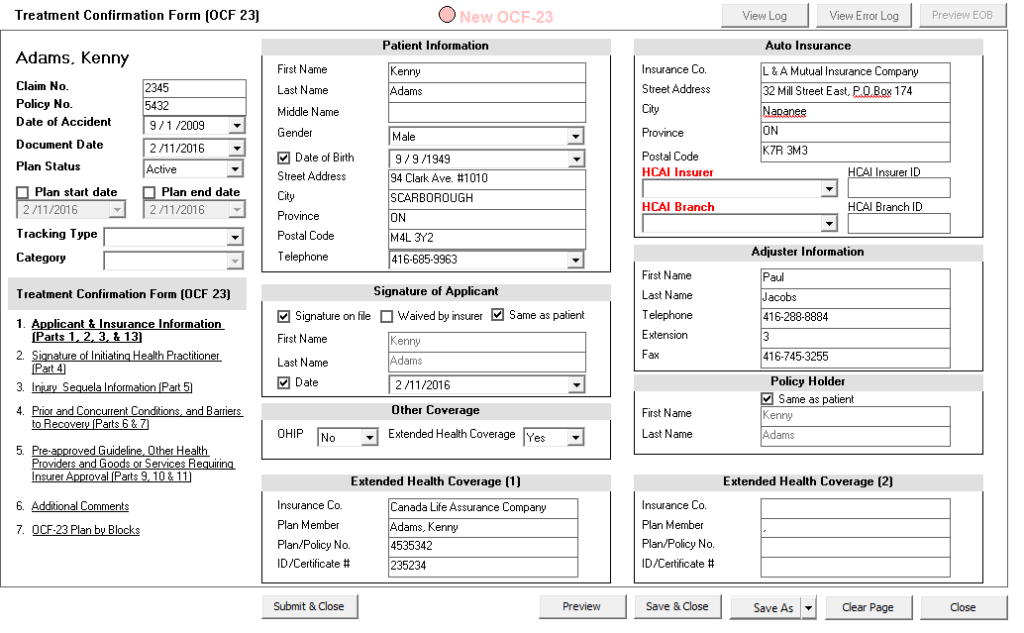
Task: Click Submit & Close
Action: pos(309,606)
